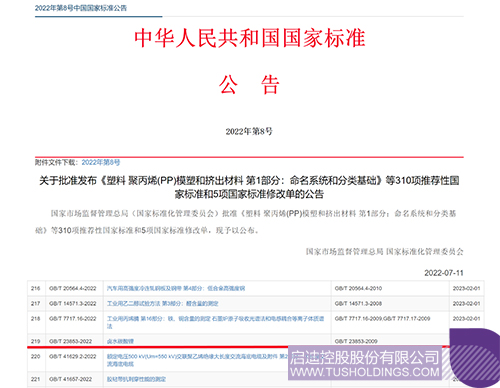This screenshot has height=388, width=500.
Task: Open the 额定电压500 kV cable standard link
Action: pos(197,360)
